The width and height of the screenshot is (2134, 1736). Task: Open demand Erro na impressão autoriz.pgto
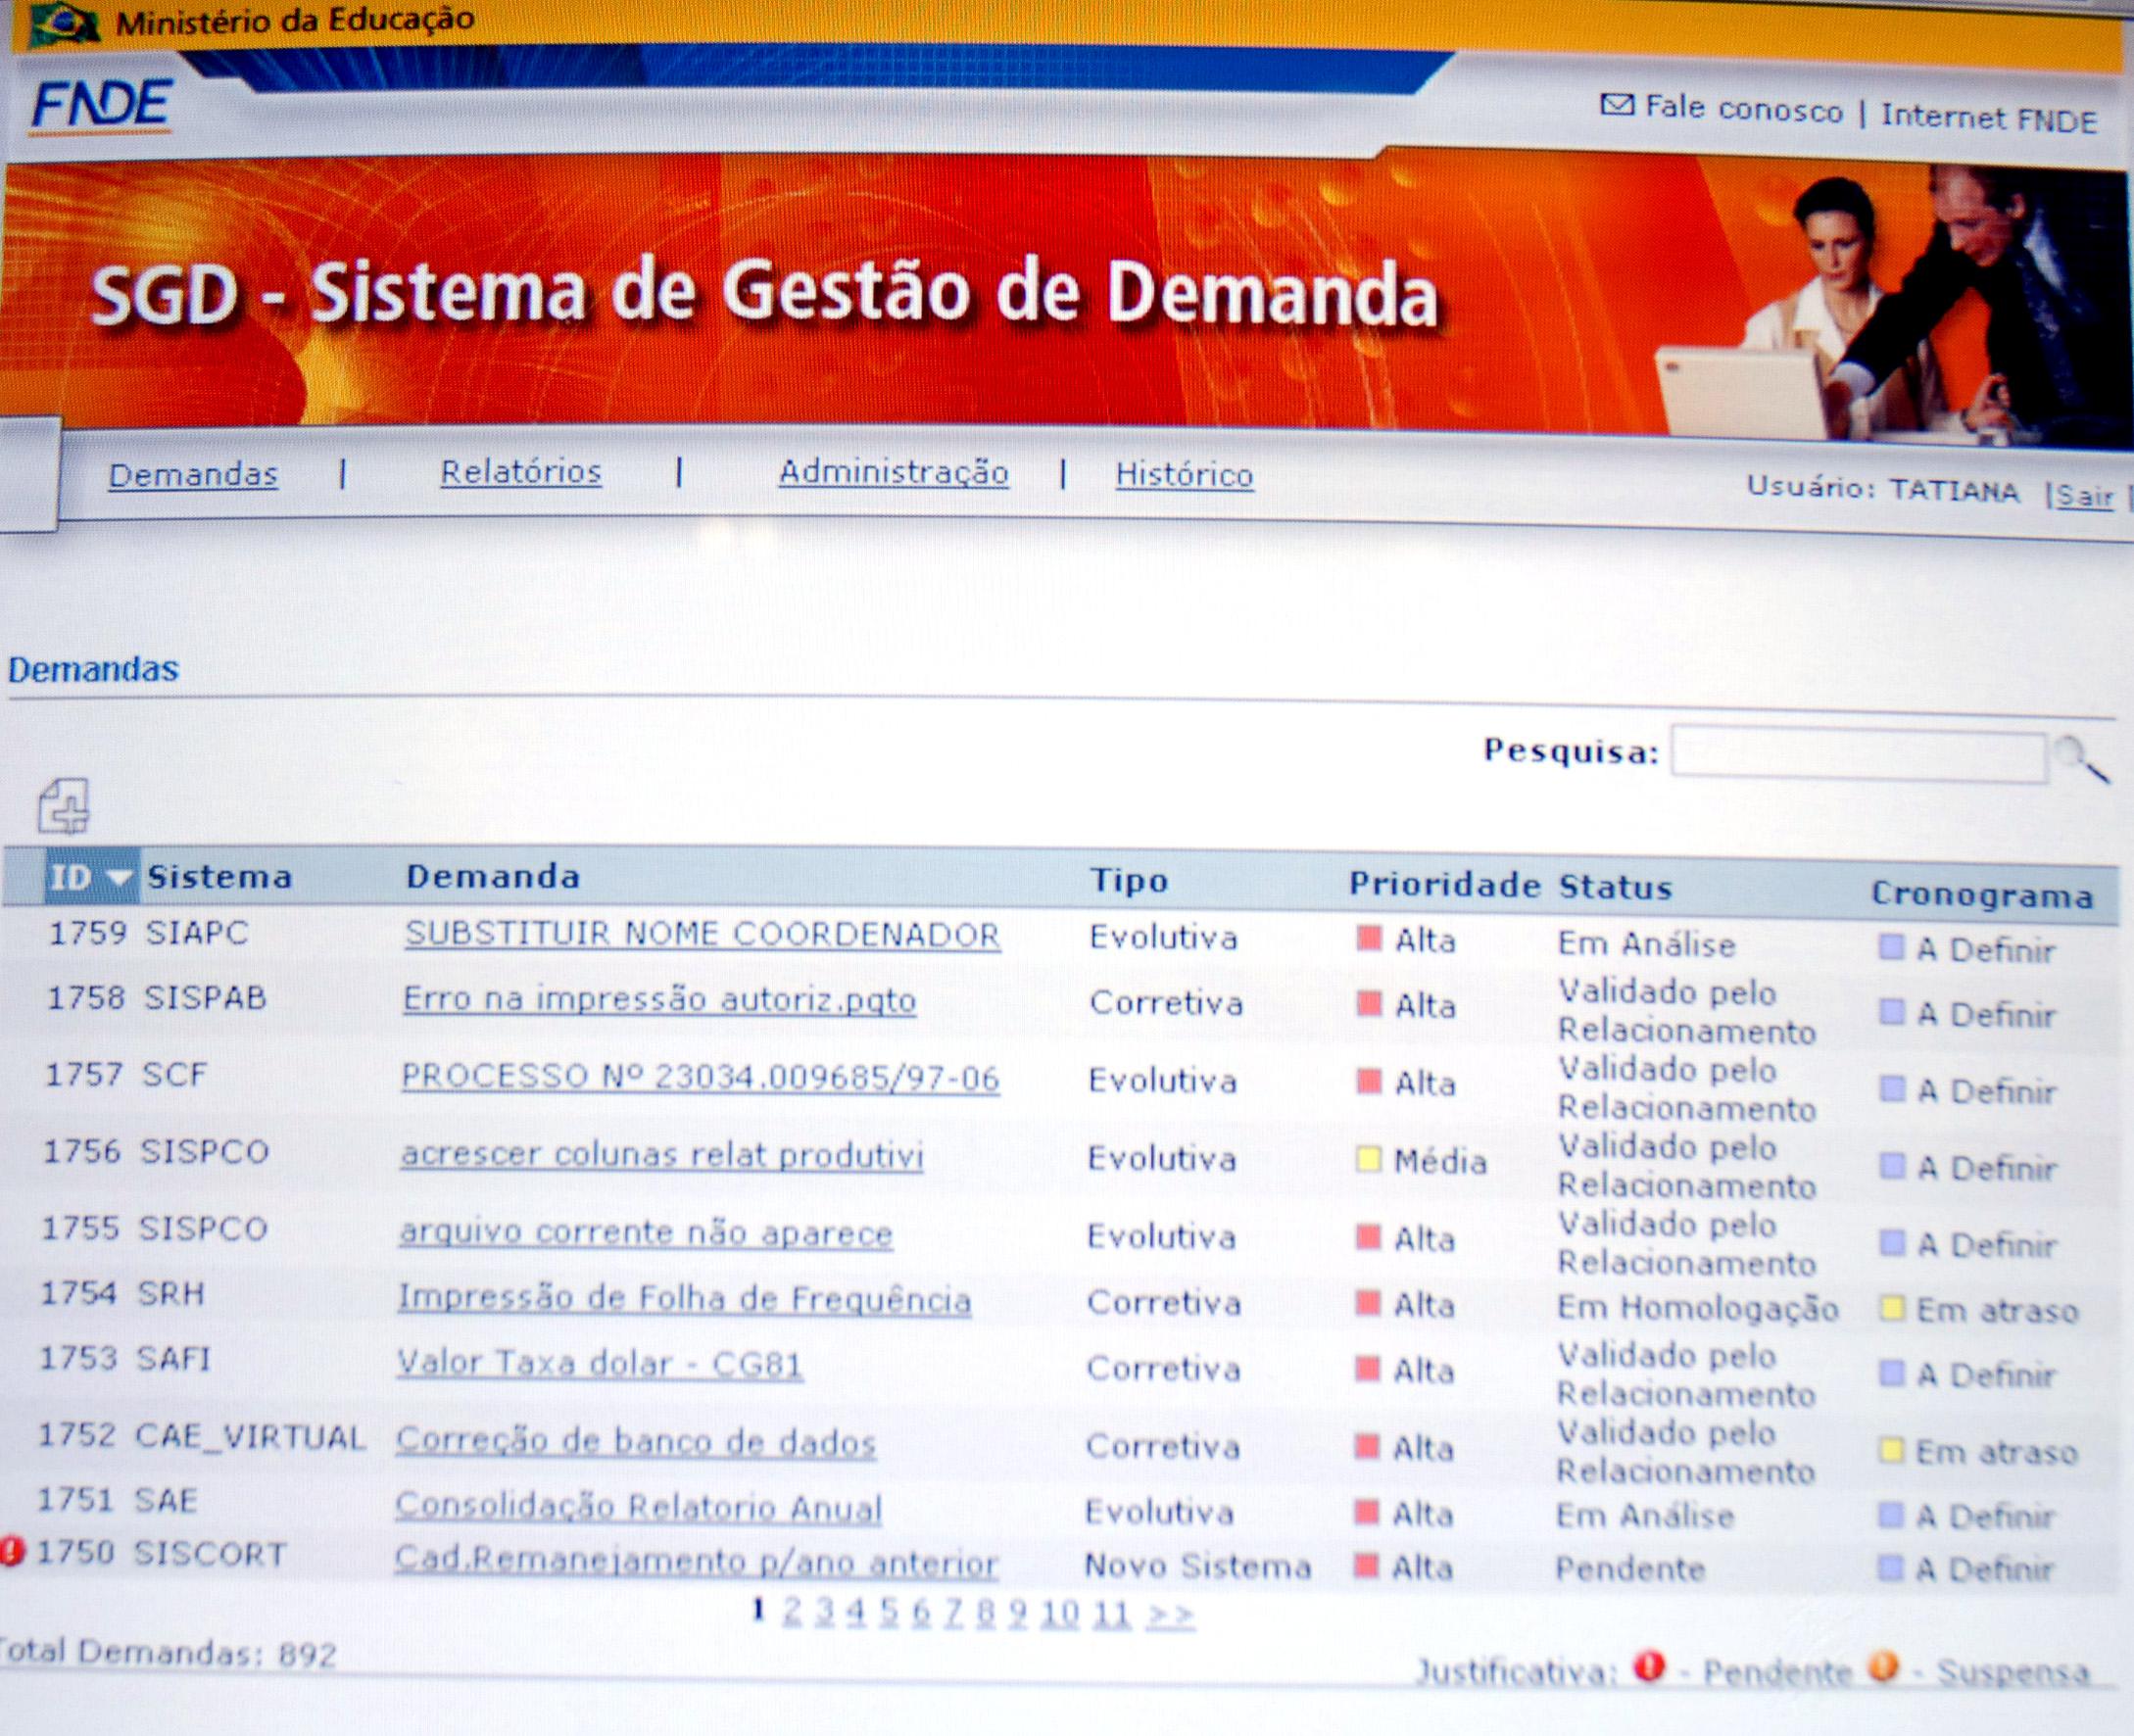(659, 999)
